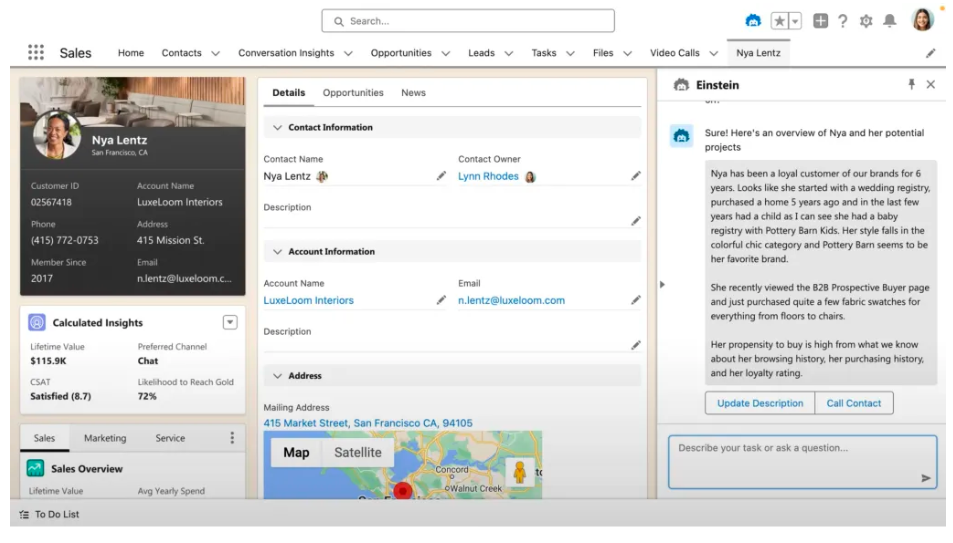The image size is (953, 543).
Task: Switch map to Satellite view
Action: tap(357, 453)
